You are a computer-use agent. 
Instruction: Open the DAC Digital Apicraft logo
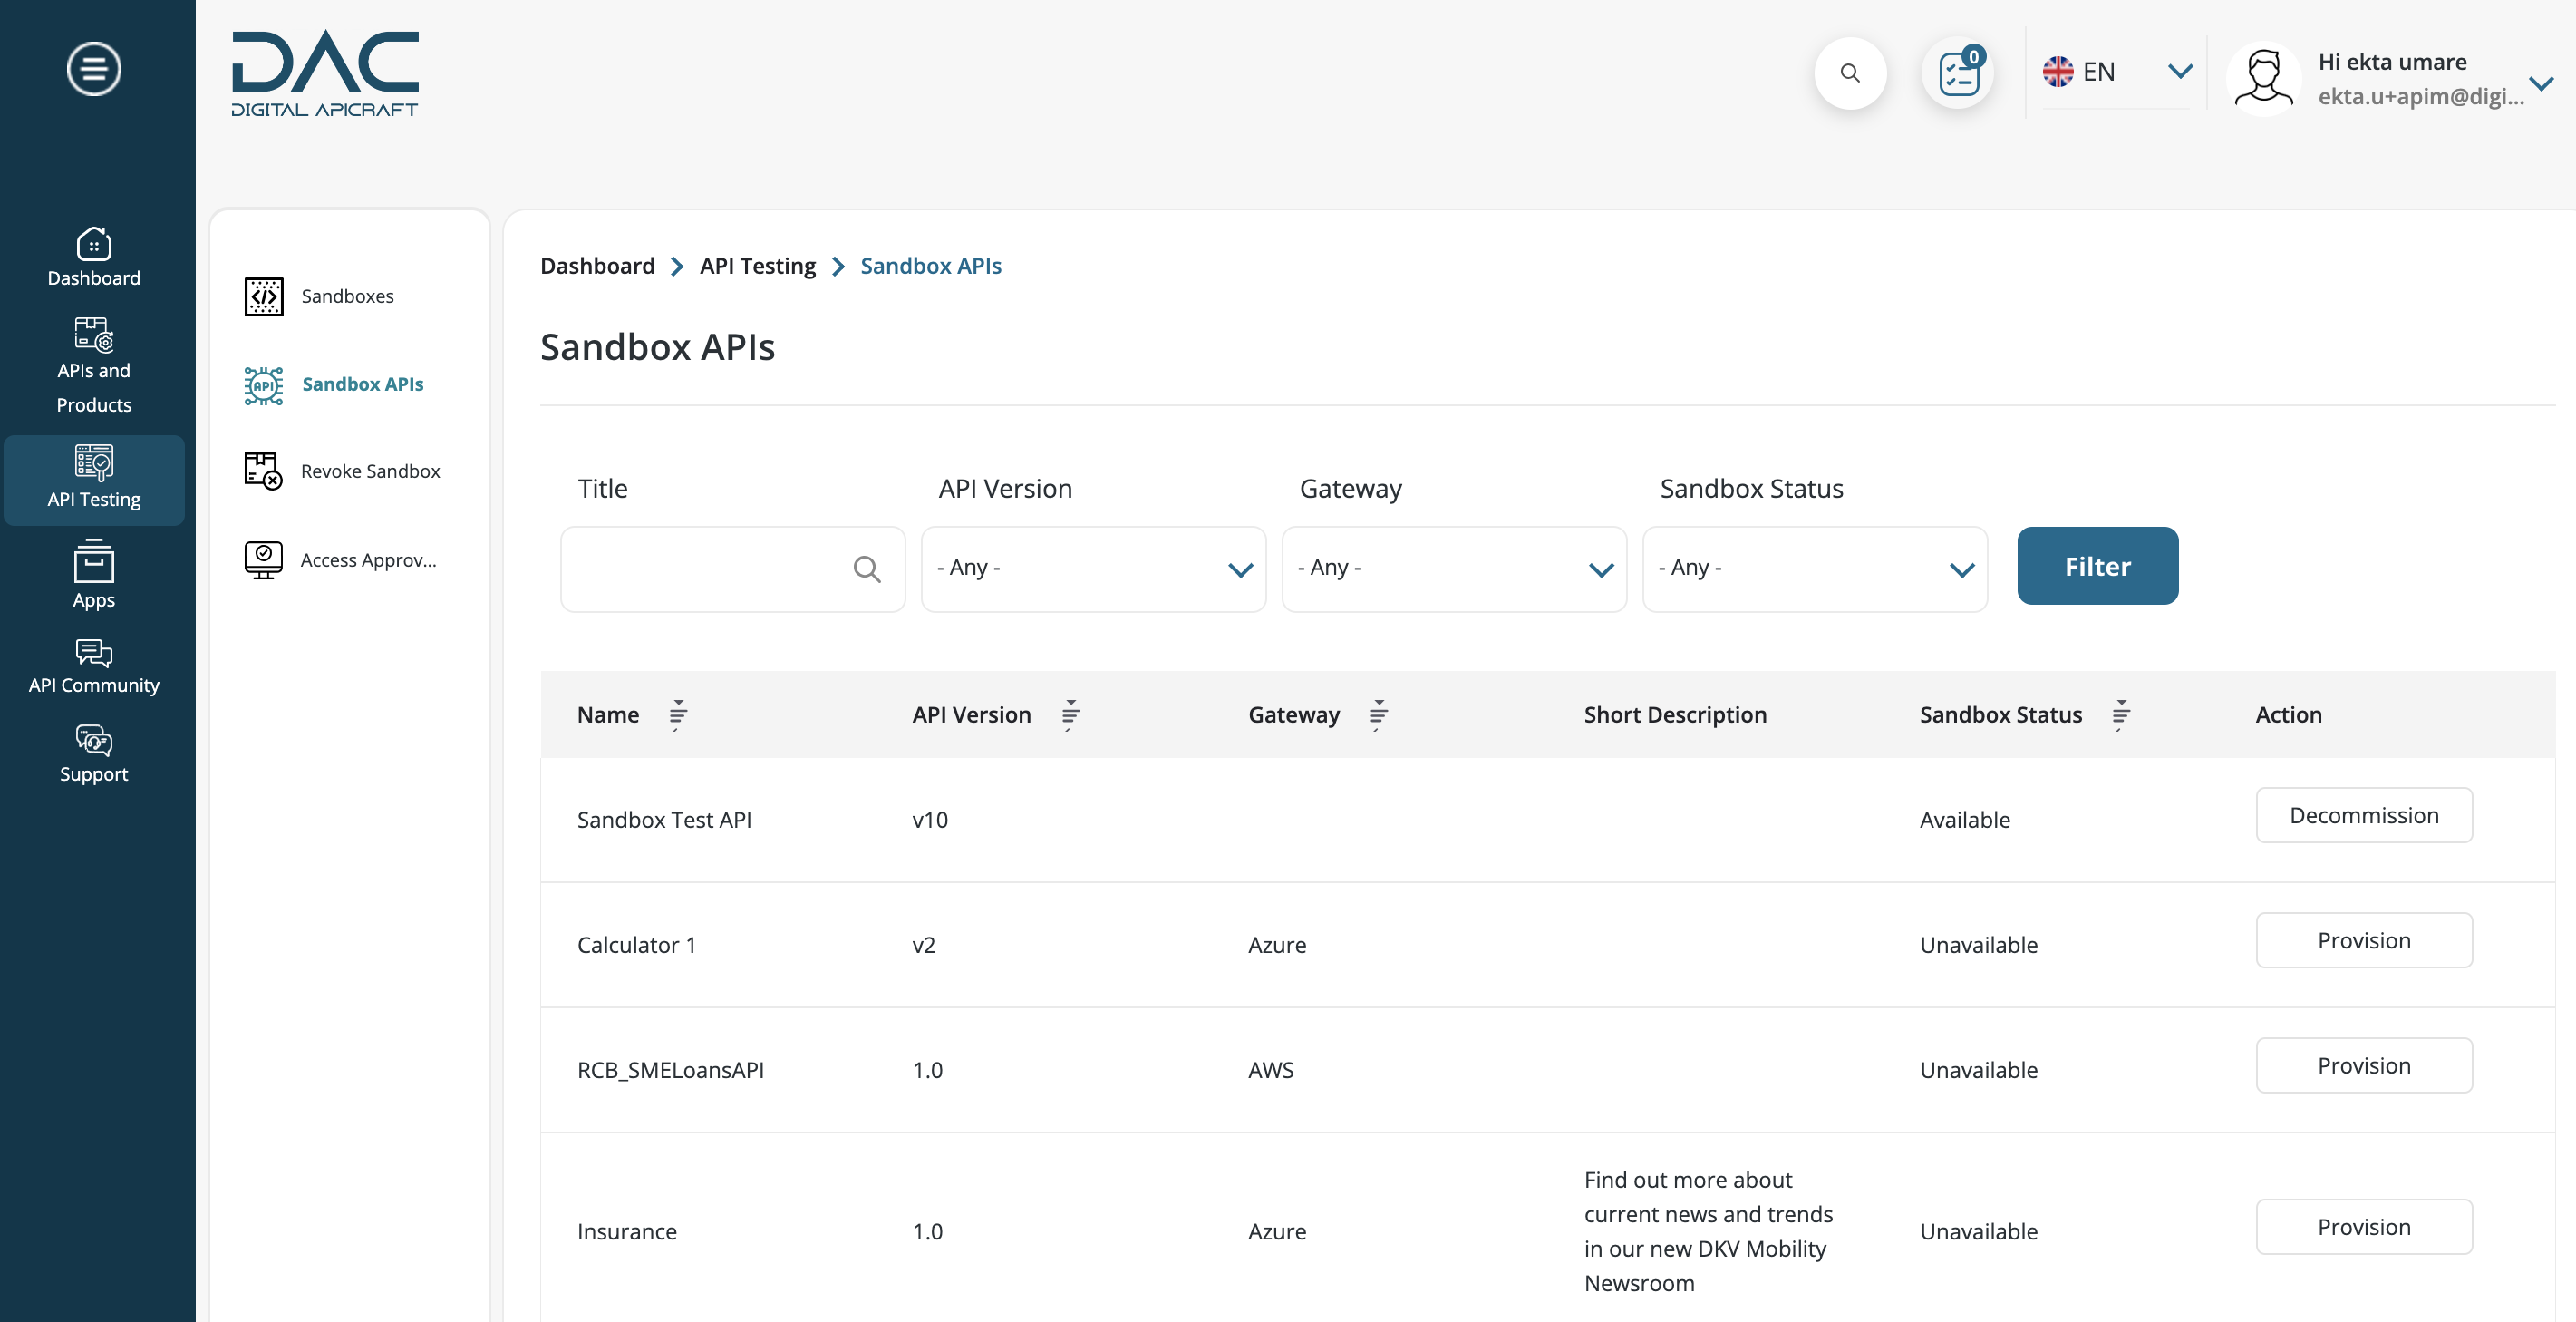pyautogui.click(x=325, y=74)
